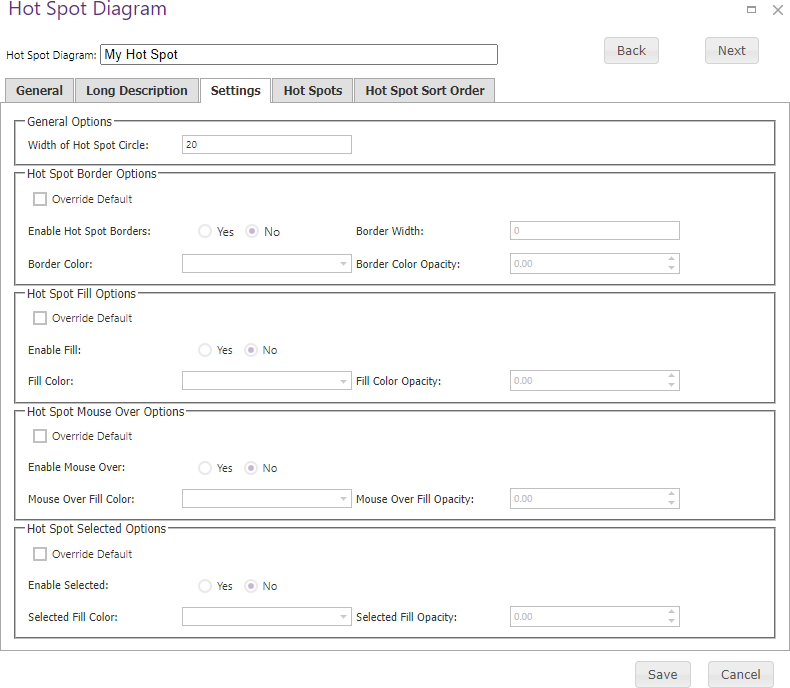The width and height of the screenshot is (790, 688).
Task: Check Override Default under Hot Spot Fill Options
Action: point(40,318)
